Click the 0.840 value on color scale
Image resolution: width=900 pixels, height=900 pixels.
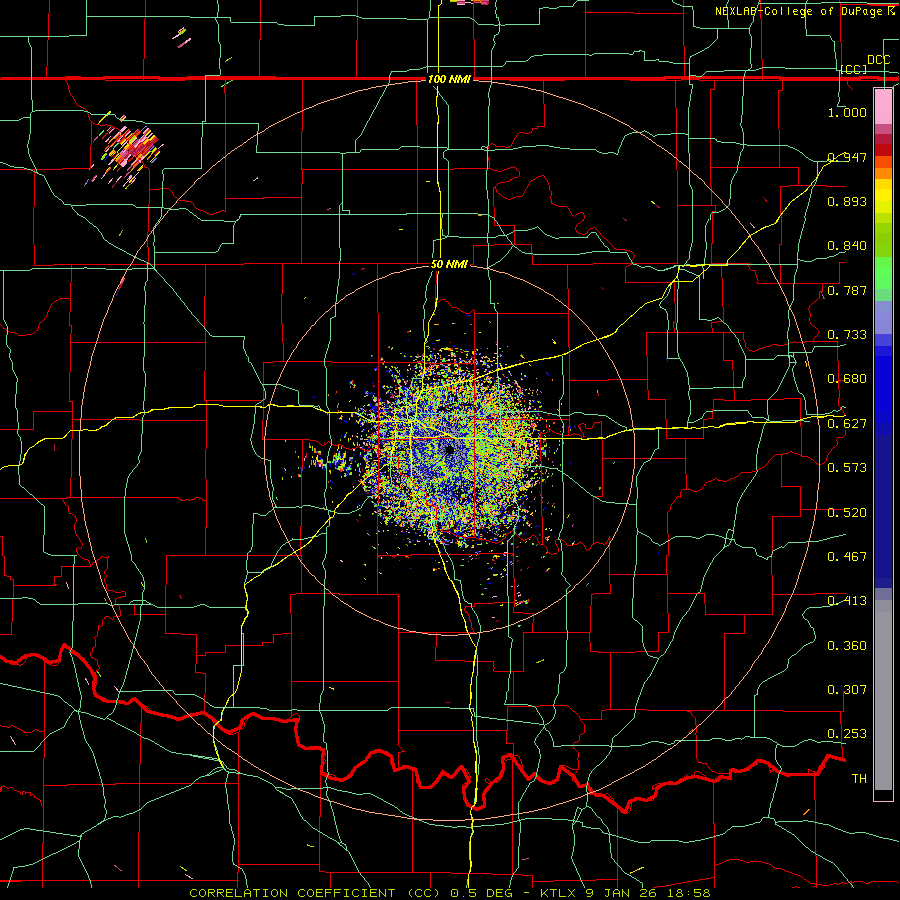click(x=847, y=246)
